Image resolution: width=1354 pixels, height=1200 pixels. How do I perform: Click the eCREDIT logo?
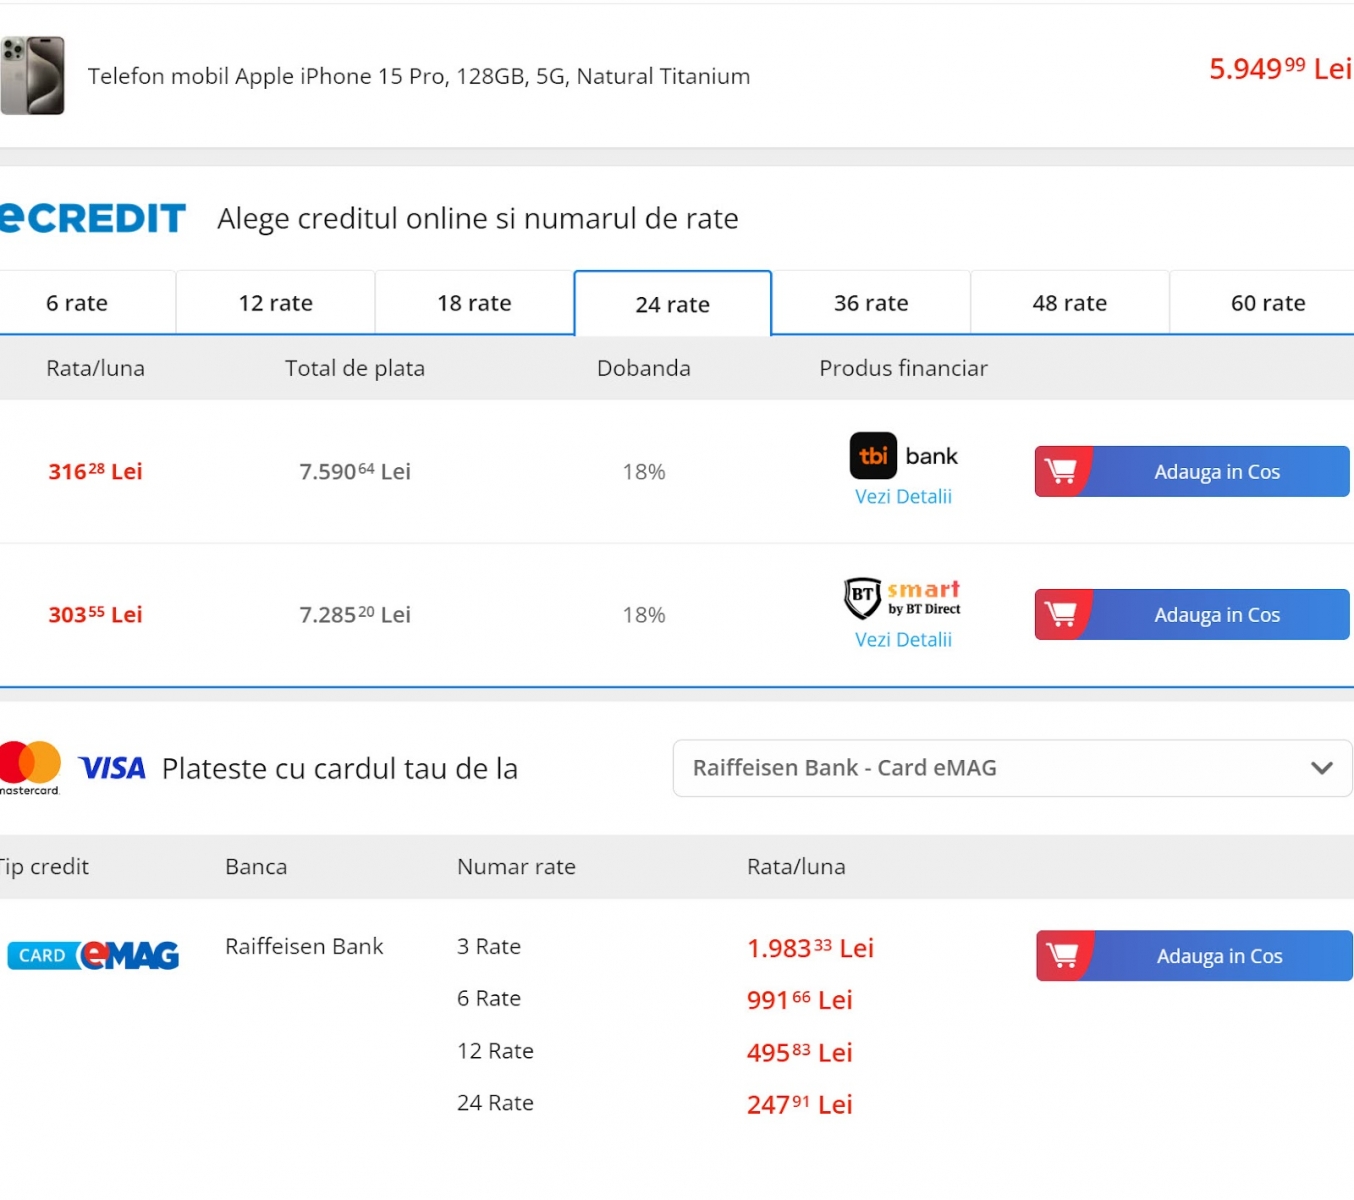point(93,218)
